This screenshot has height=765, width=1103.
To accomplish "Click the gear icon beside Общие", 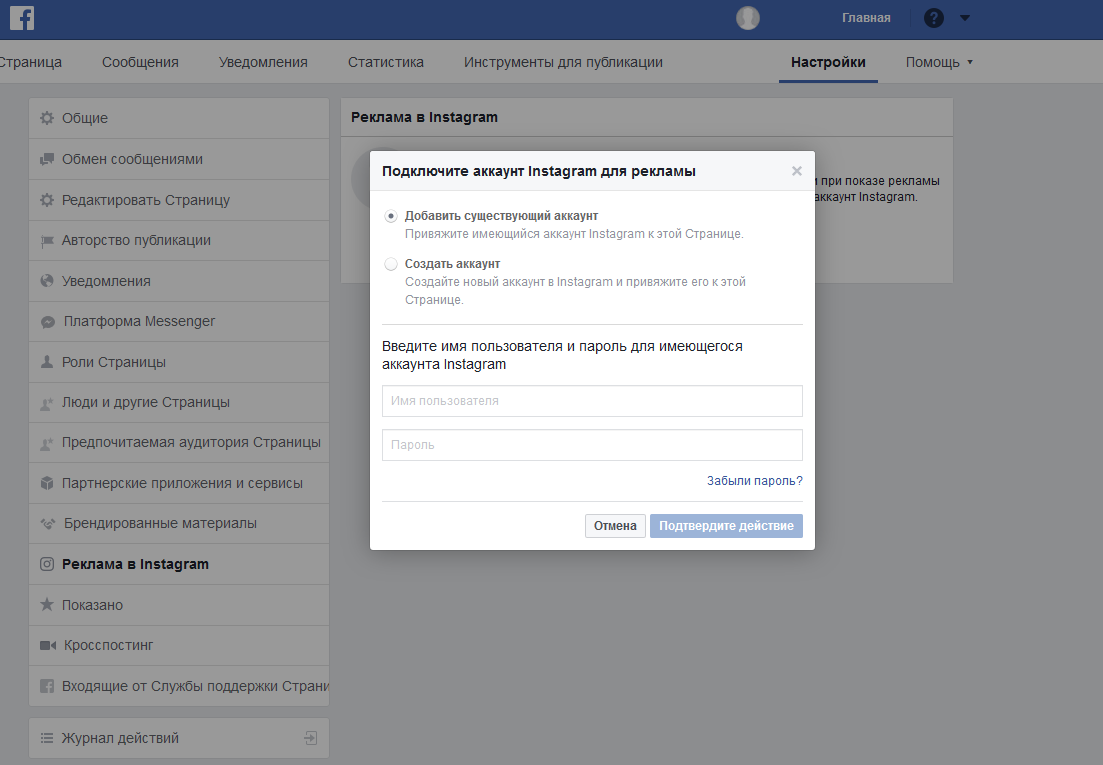I will (x=47, y=118).
